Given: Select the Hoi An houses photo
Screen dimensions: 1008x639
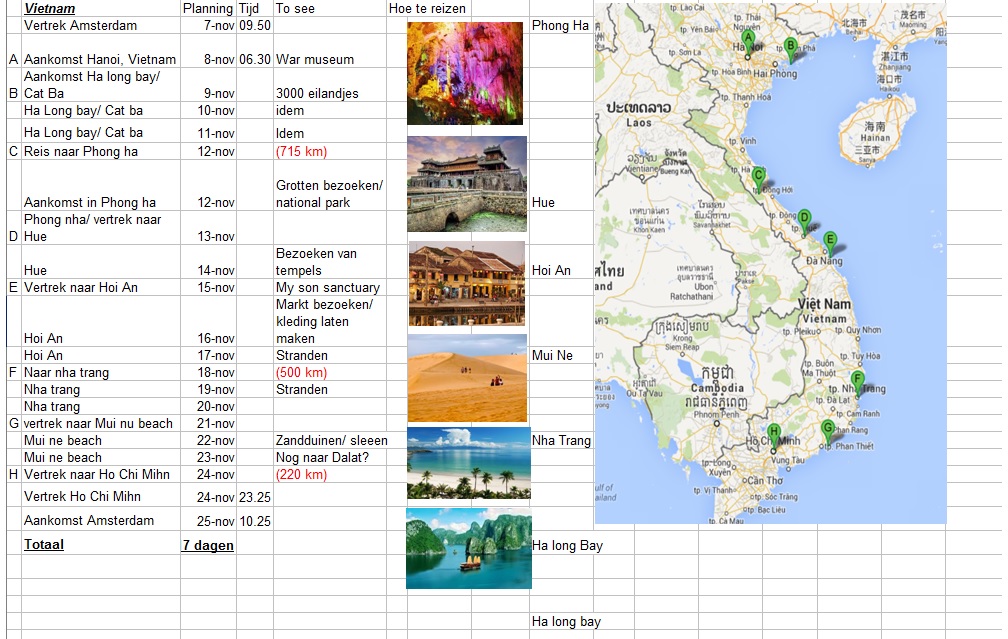Looking at the screenshot, I should pos(467,284).
